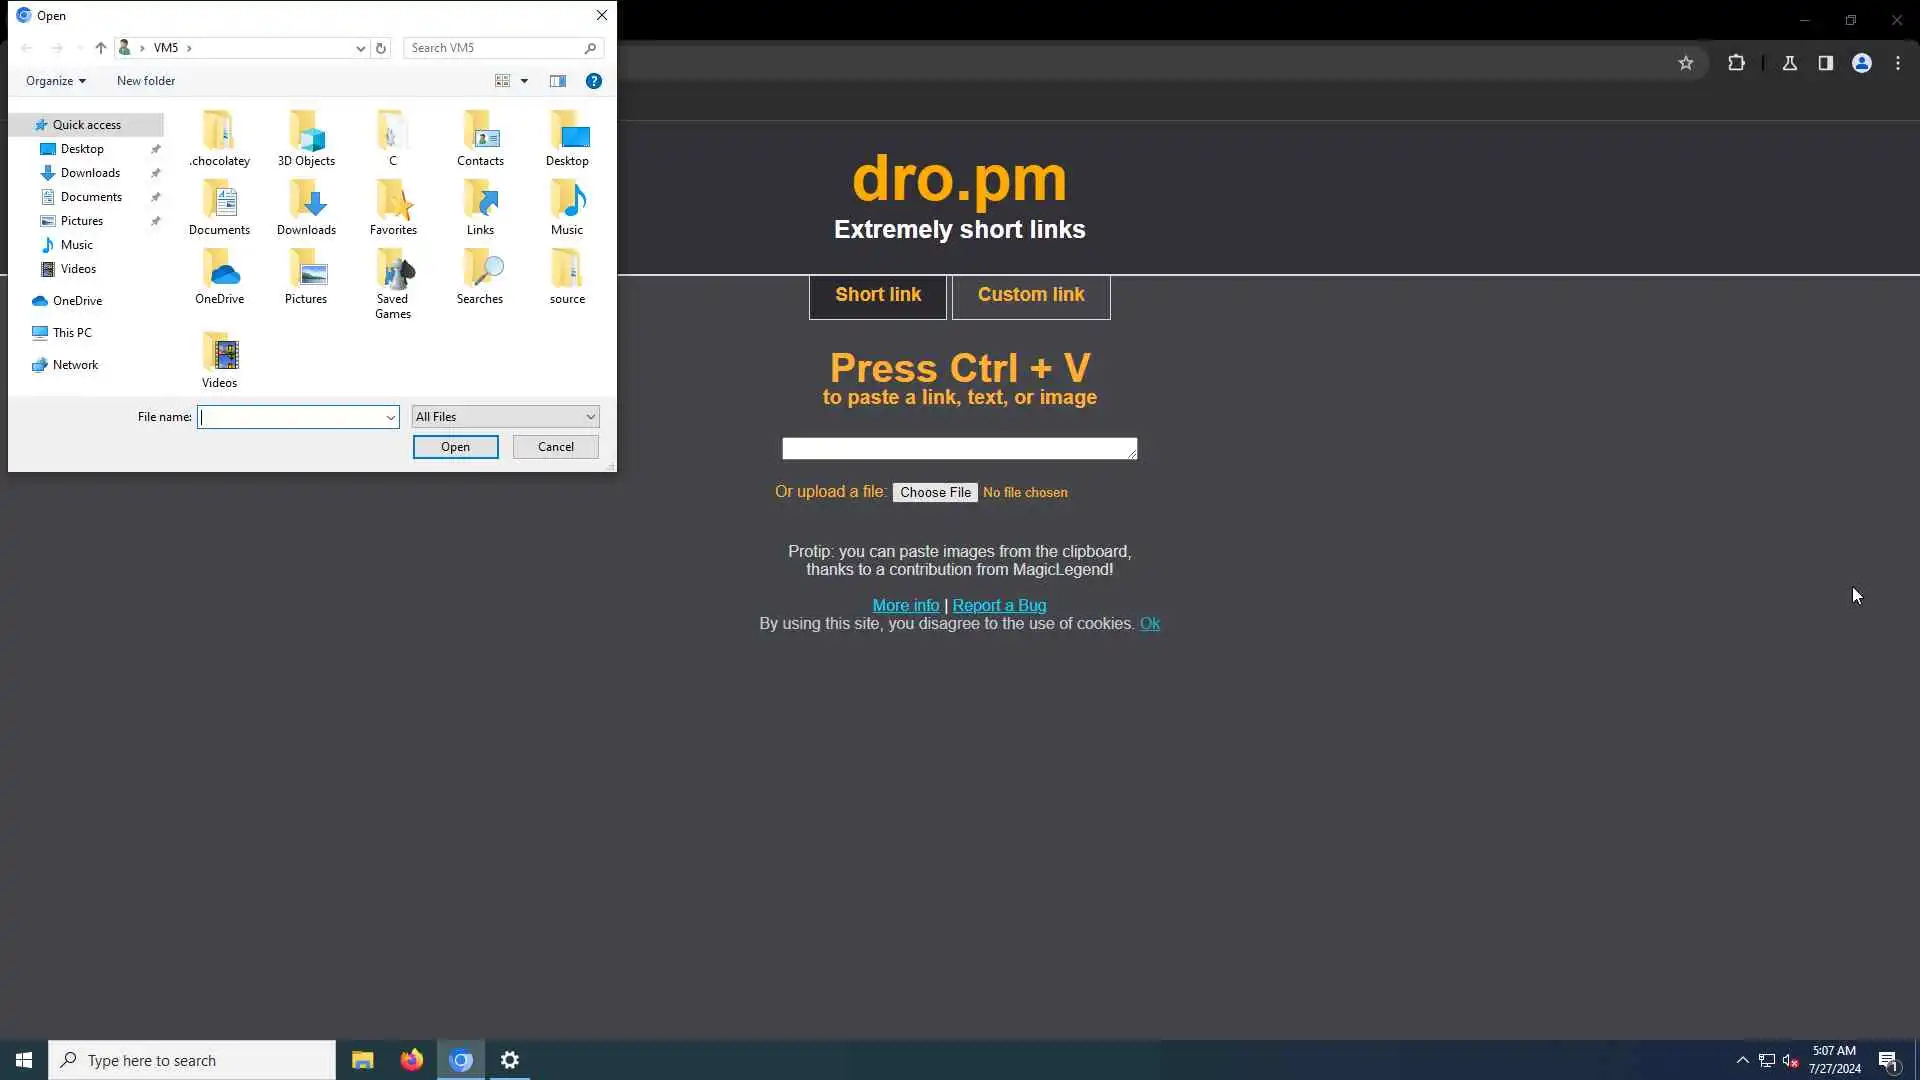Bookmark this page with the star icon
Screen dimensions: 1920x1080
point(1686,63)
